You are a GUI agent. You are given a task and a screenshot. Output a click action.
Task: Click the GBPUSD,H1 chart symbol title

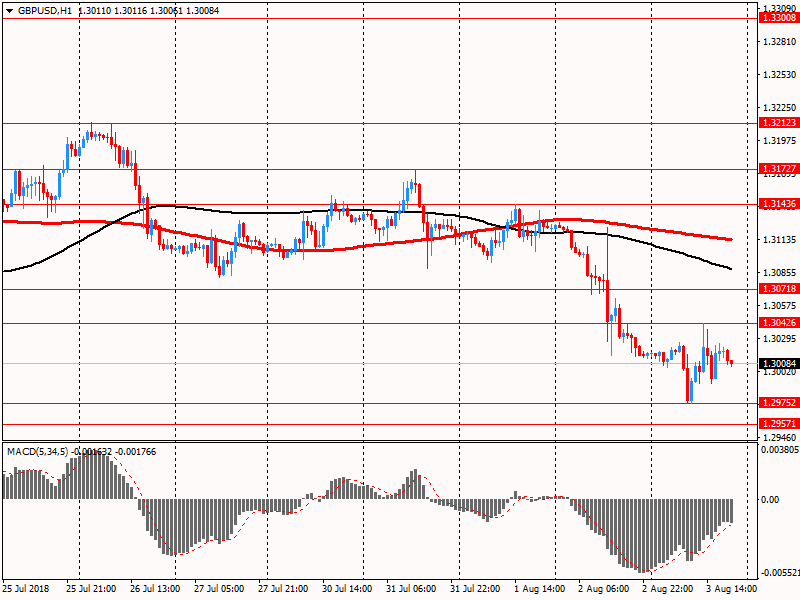[x=44, y=10]
